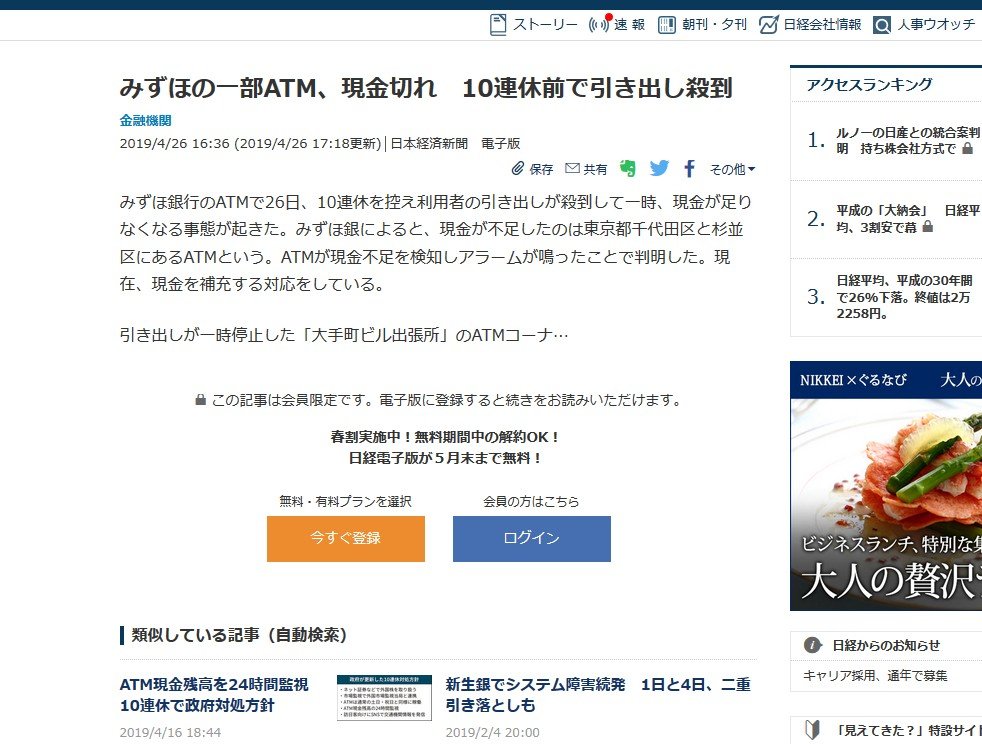
Task: Open 日経会社情報 chart icon
Action: pyautogui.click(x=768, y=24)
